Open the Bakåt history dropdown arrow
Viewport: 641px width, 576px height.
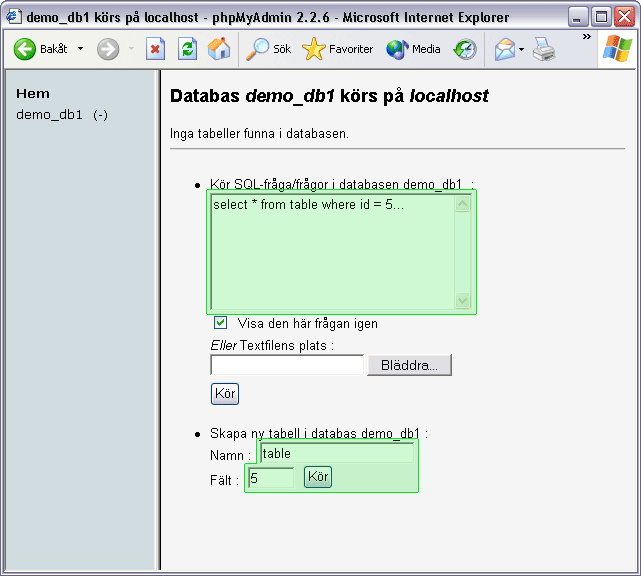tap(81, 49)
